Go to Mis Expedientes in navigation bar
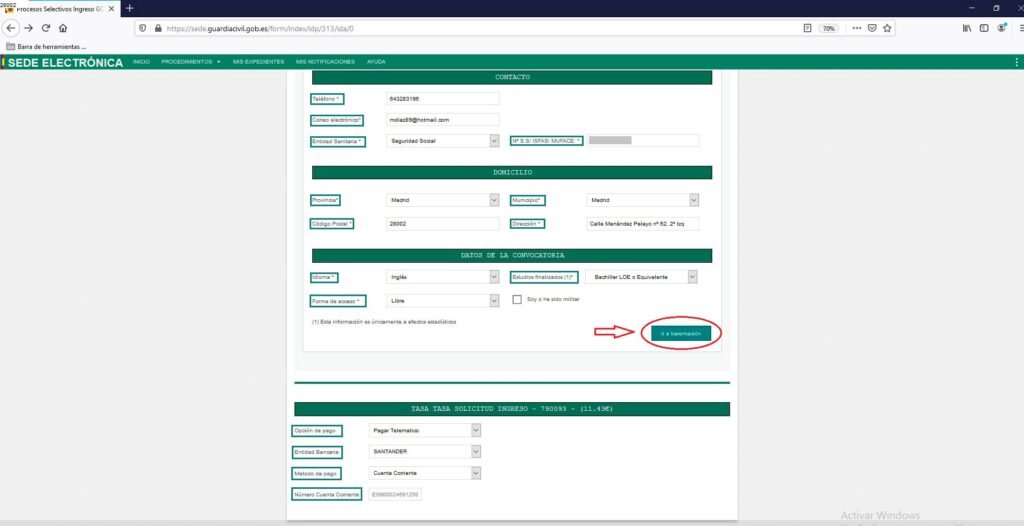 [x=259, y=62]
